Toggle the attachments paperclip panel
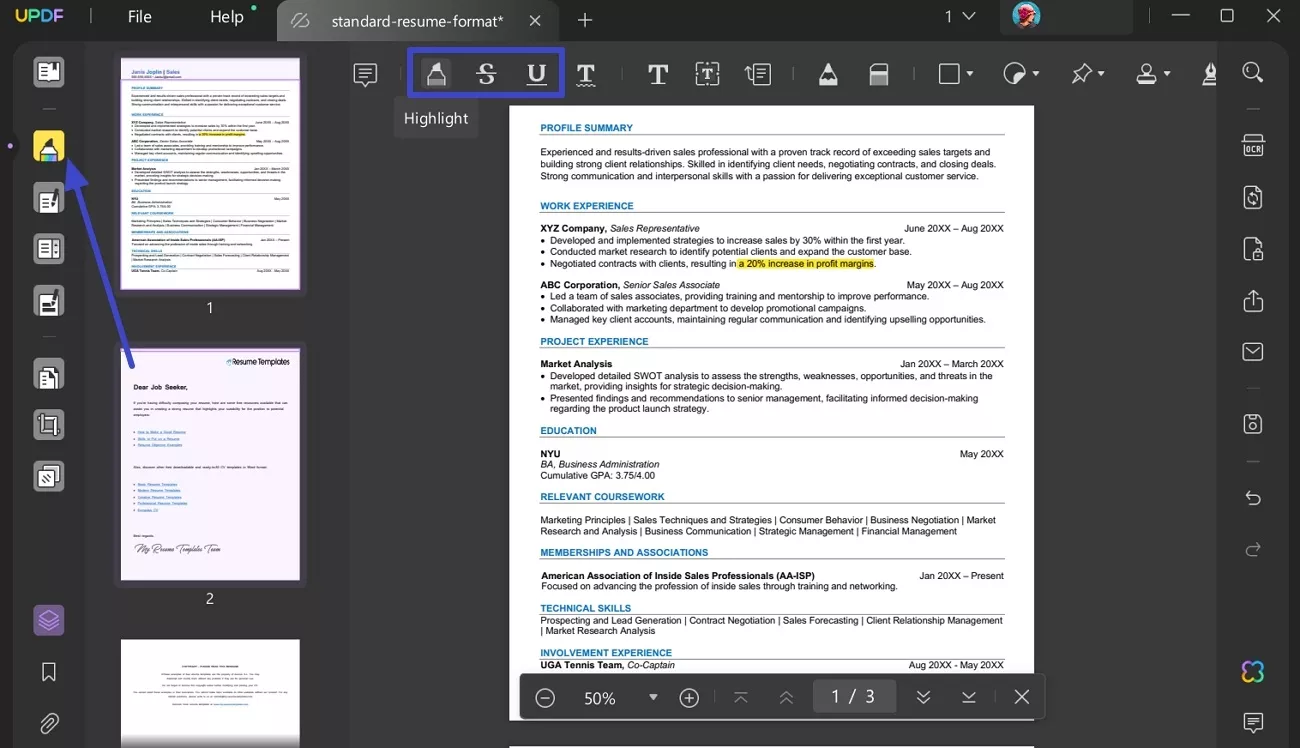1300x748 pixels. pyautogui.click(x=48, y=723)
